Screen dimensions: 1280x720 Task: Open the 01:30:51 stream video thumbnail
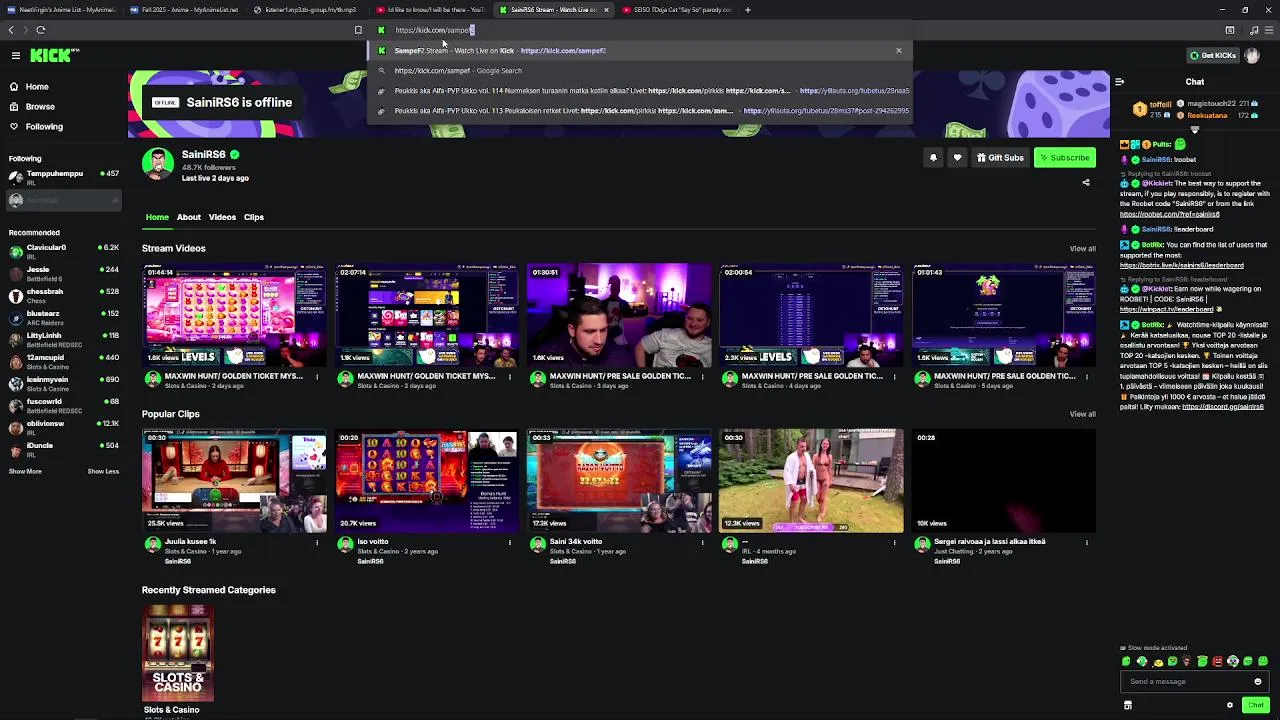click(619, 316)
